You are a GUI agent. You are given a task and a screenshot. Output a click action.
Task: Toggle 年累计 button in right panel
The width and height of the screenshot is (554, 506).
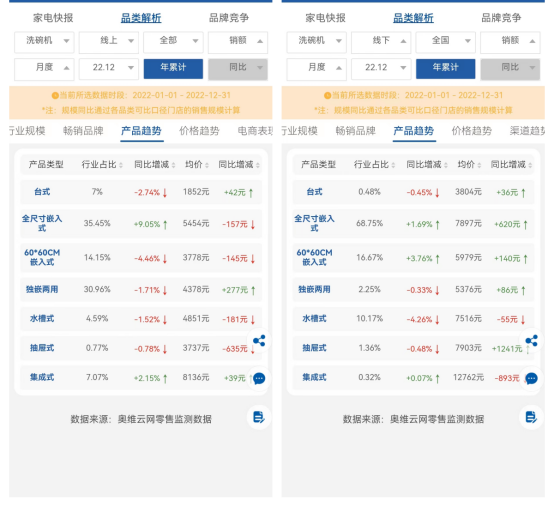pyautogui.click(x=446, y=69)
